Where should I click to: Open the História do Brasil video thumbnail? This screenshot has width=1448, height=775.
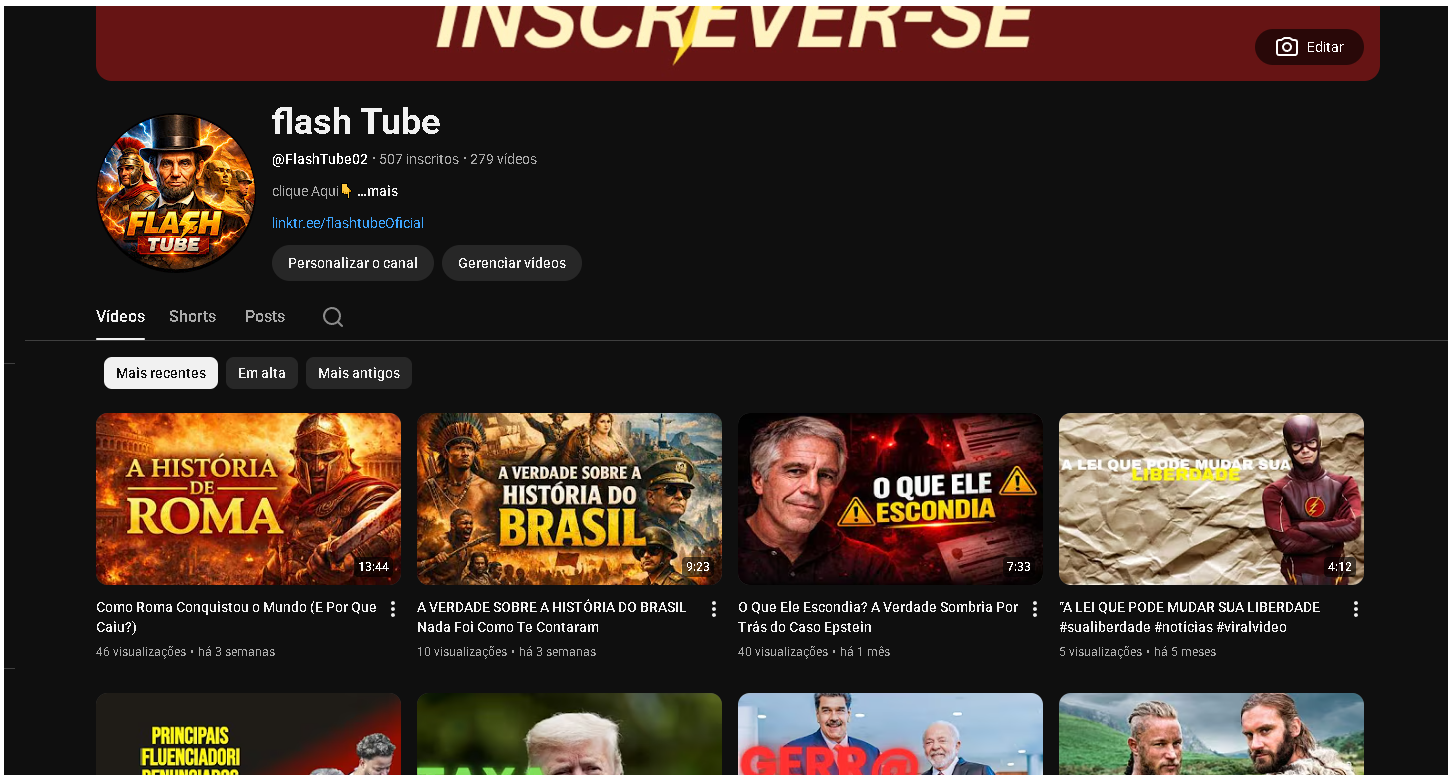pyautogui.click(x=569, y=499)
